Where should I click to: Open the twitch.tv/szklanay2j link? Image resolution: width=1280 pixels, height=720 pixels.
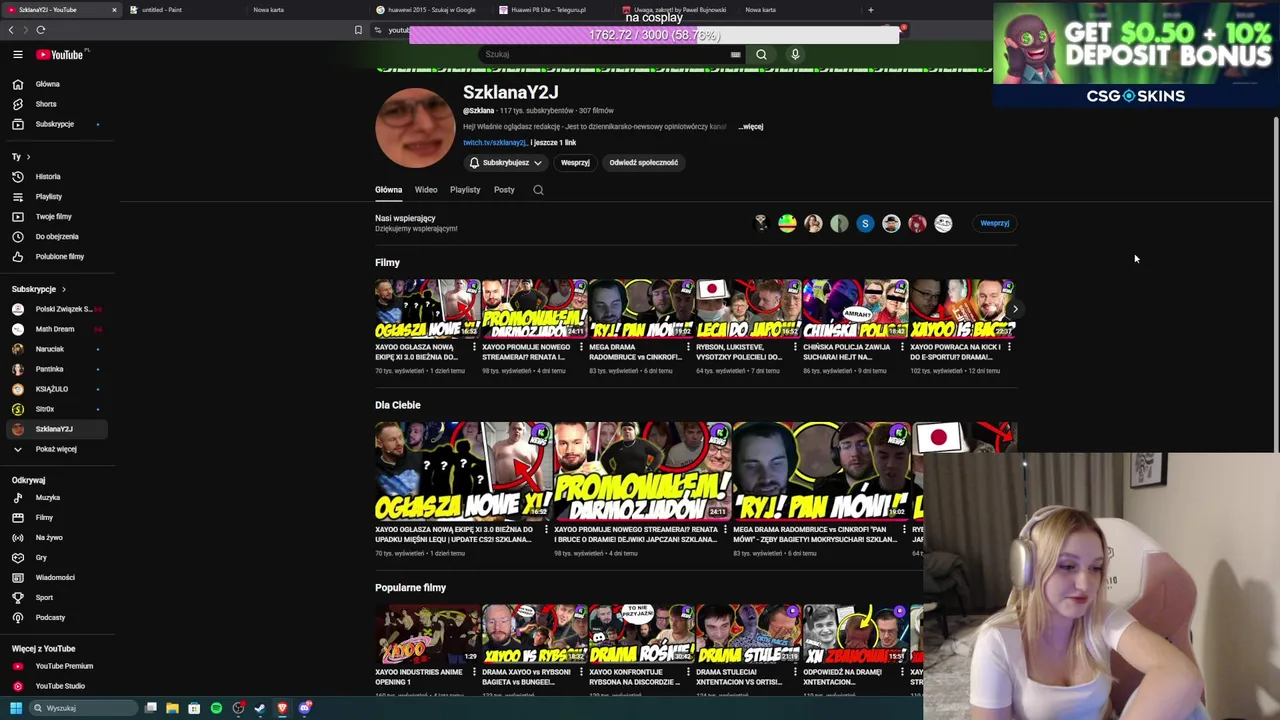[494, 143]
